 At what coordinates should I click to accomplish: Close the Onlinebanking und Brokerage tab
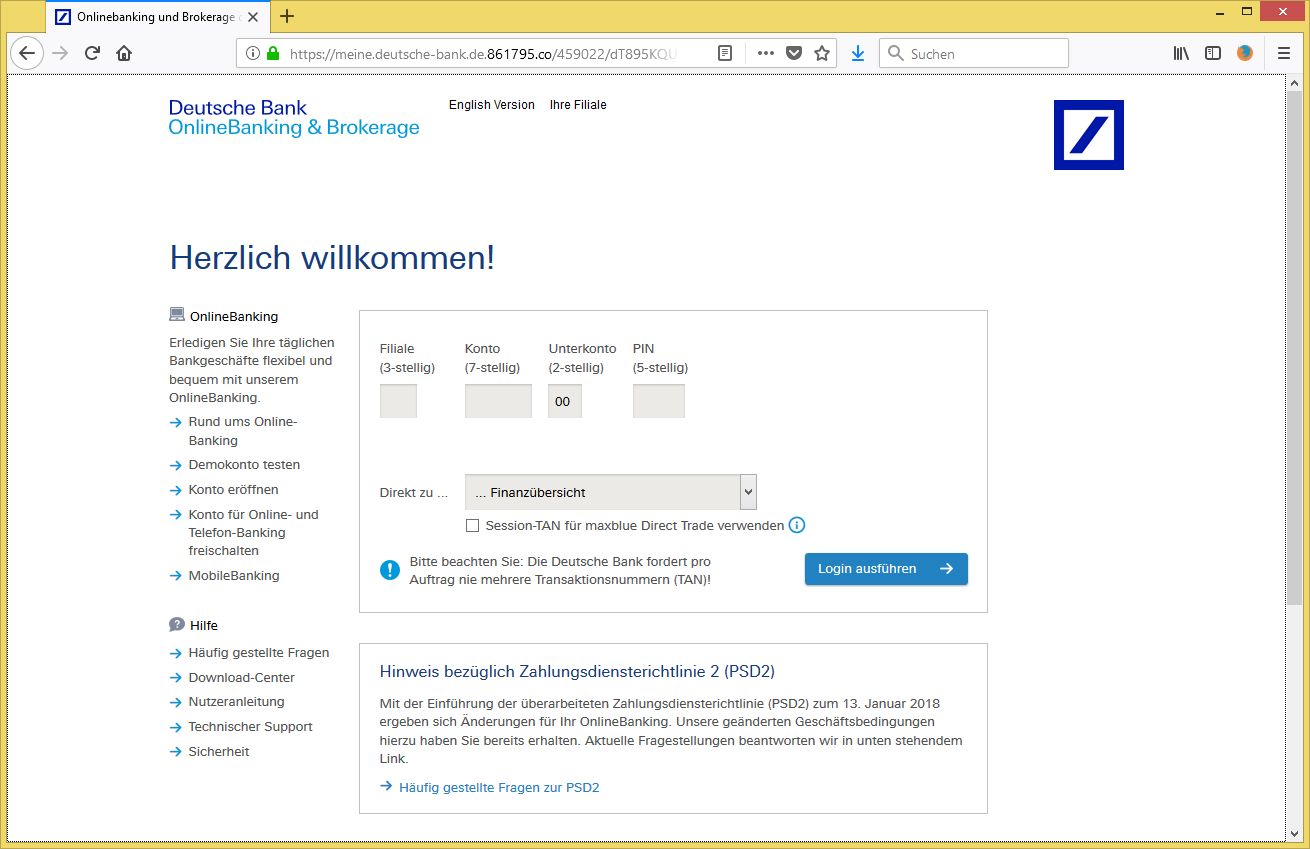pos(254,17)
